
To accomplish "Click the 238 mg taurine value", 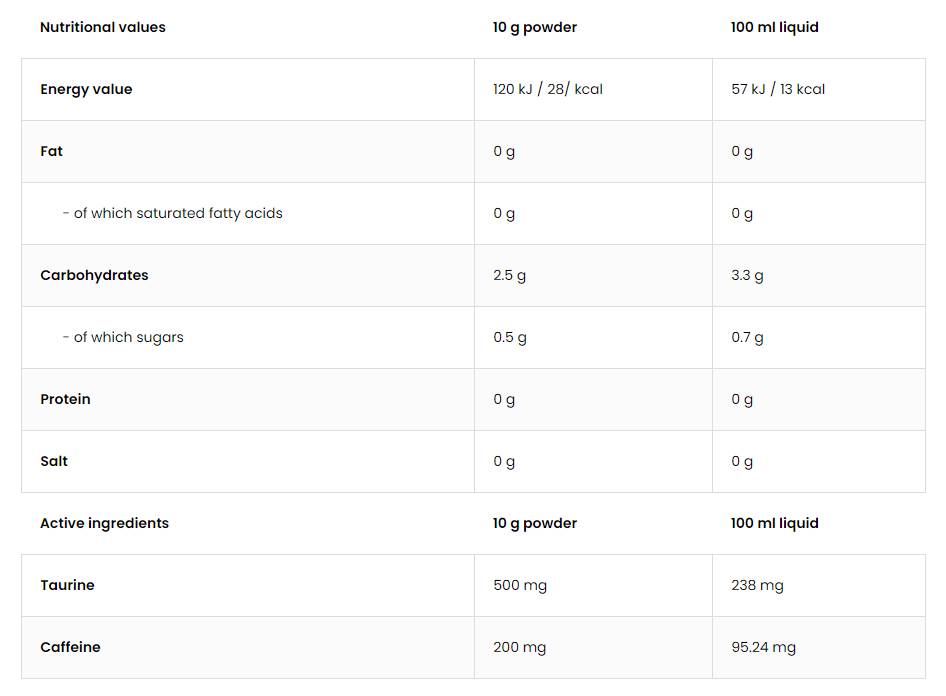I will tap(757, 585).
